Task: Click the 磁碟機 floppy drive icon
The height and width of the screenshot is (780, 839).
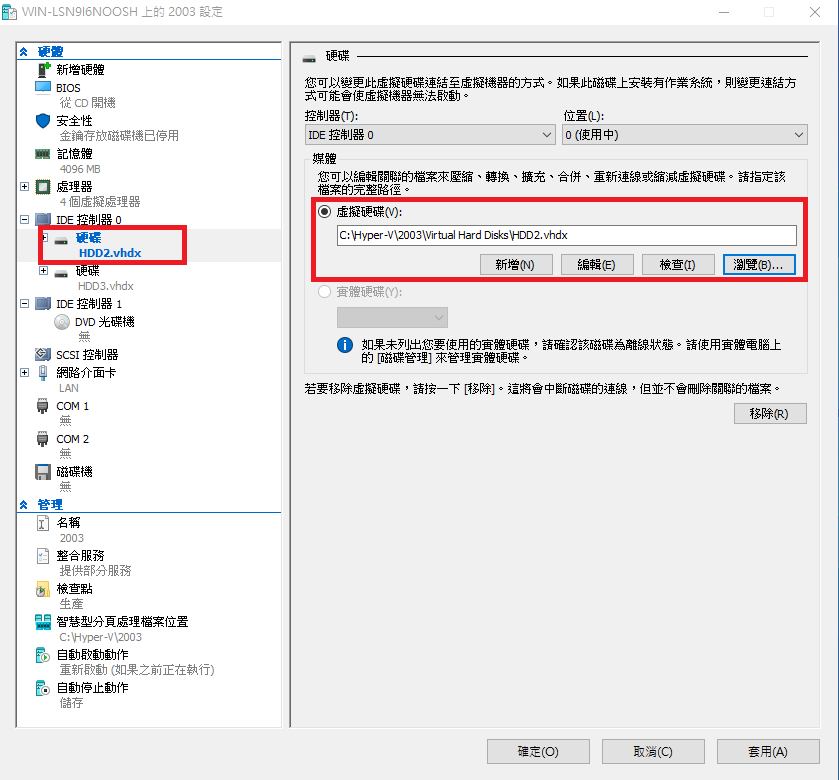Action: [43, 472]
